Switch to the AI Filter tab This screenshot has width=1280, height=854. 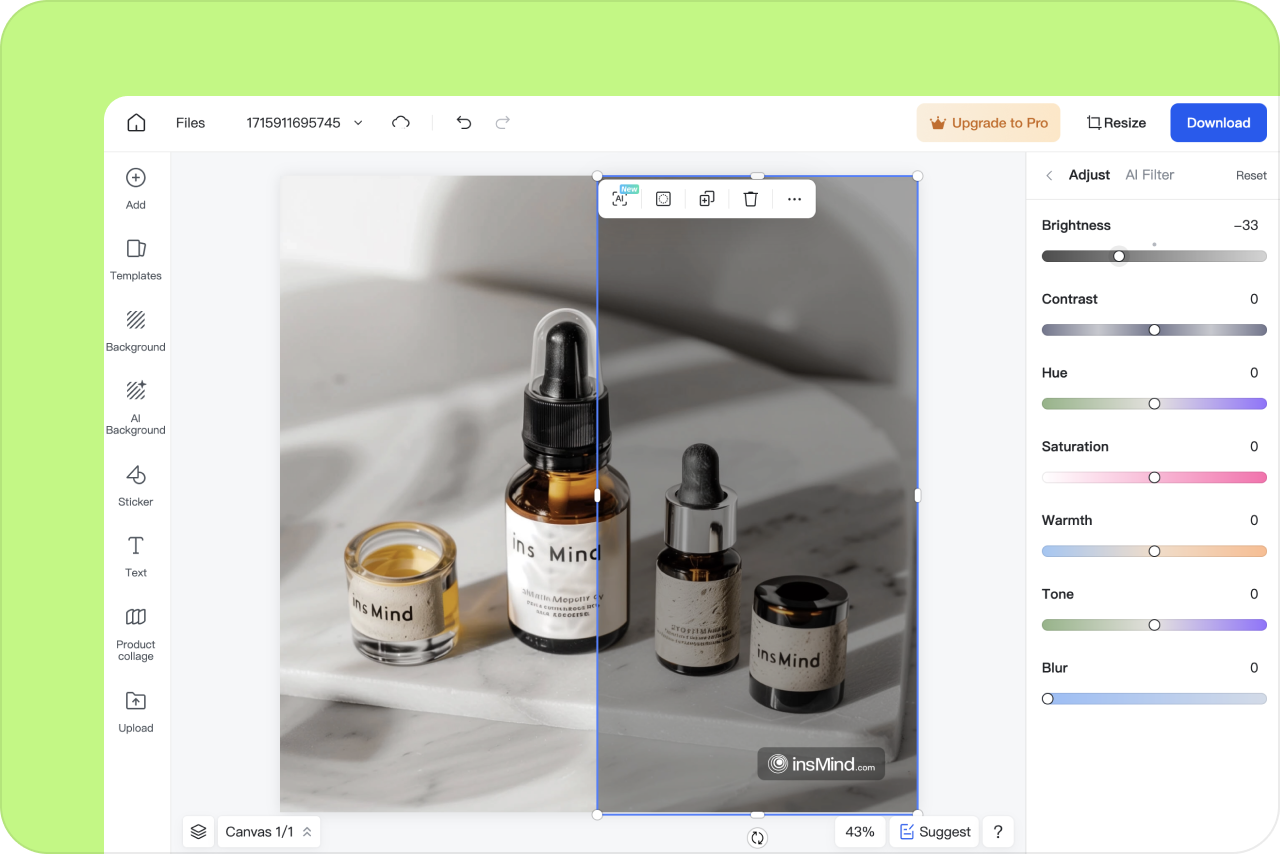coord(1150,175)
